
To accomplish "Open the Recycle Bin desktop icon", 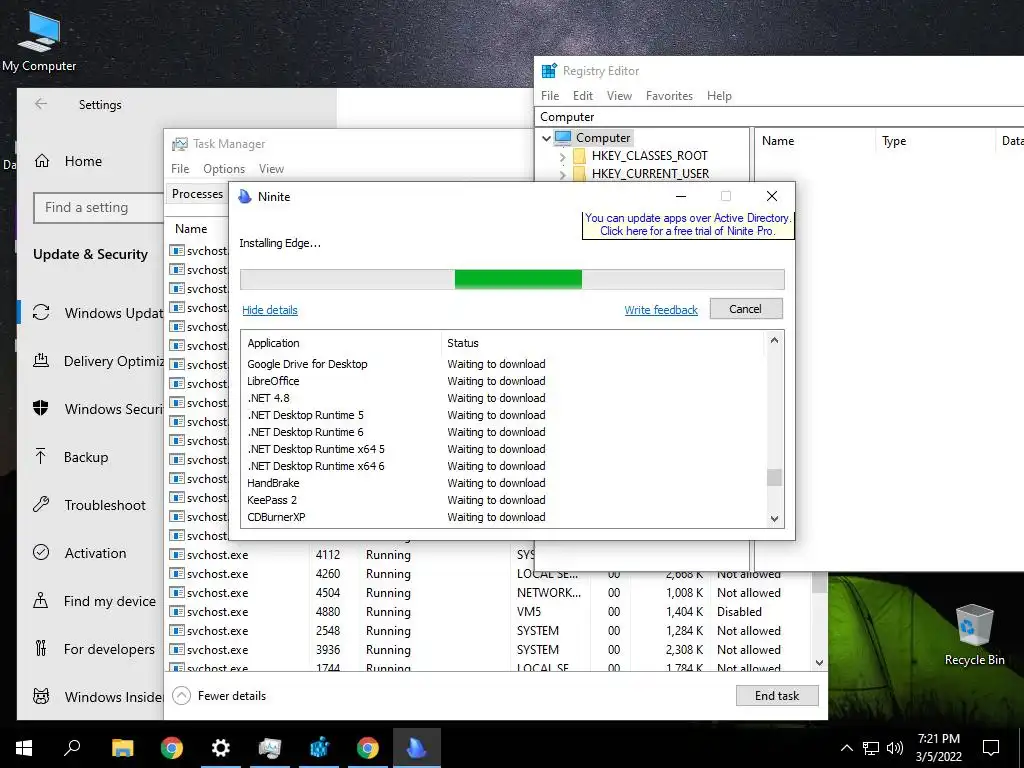I will [x=974, y=635].
